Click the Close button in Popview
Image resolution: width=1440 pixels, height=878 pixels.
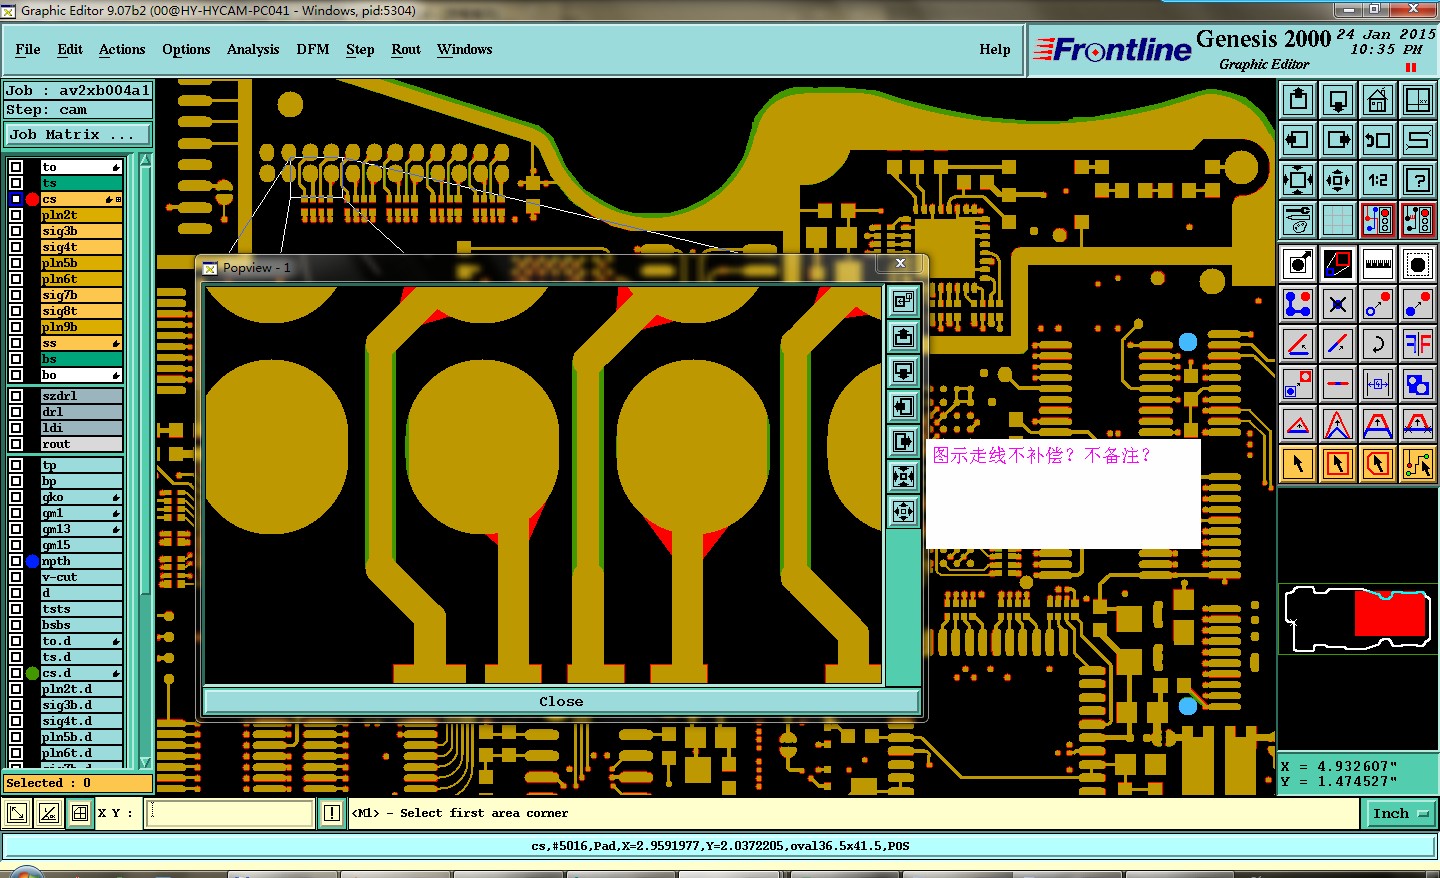click(x=561, y=701)
